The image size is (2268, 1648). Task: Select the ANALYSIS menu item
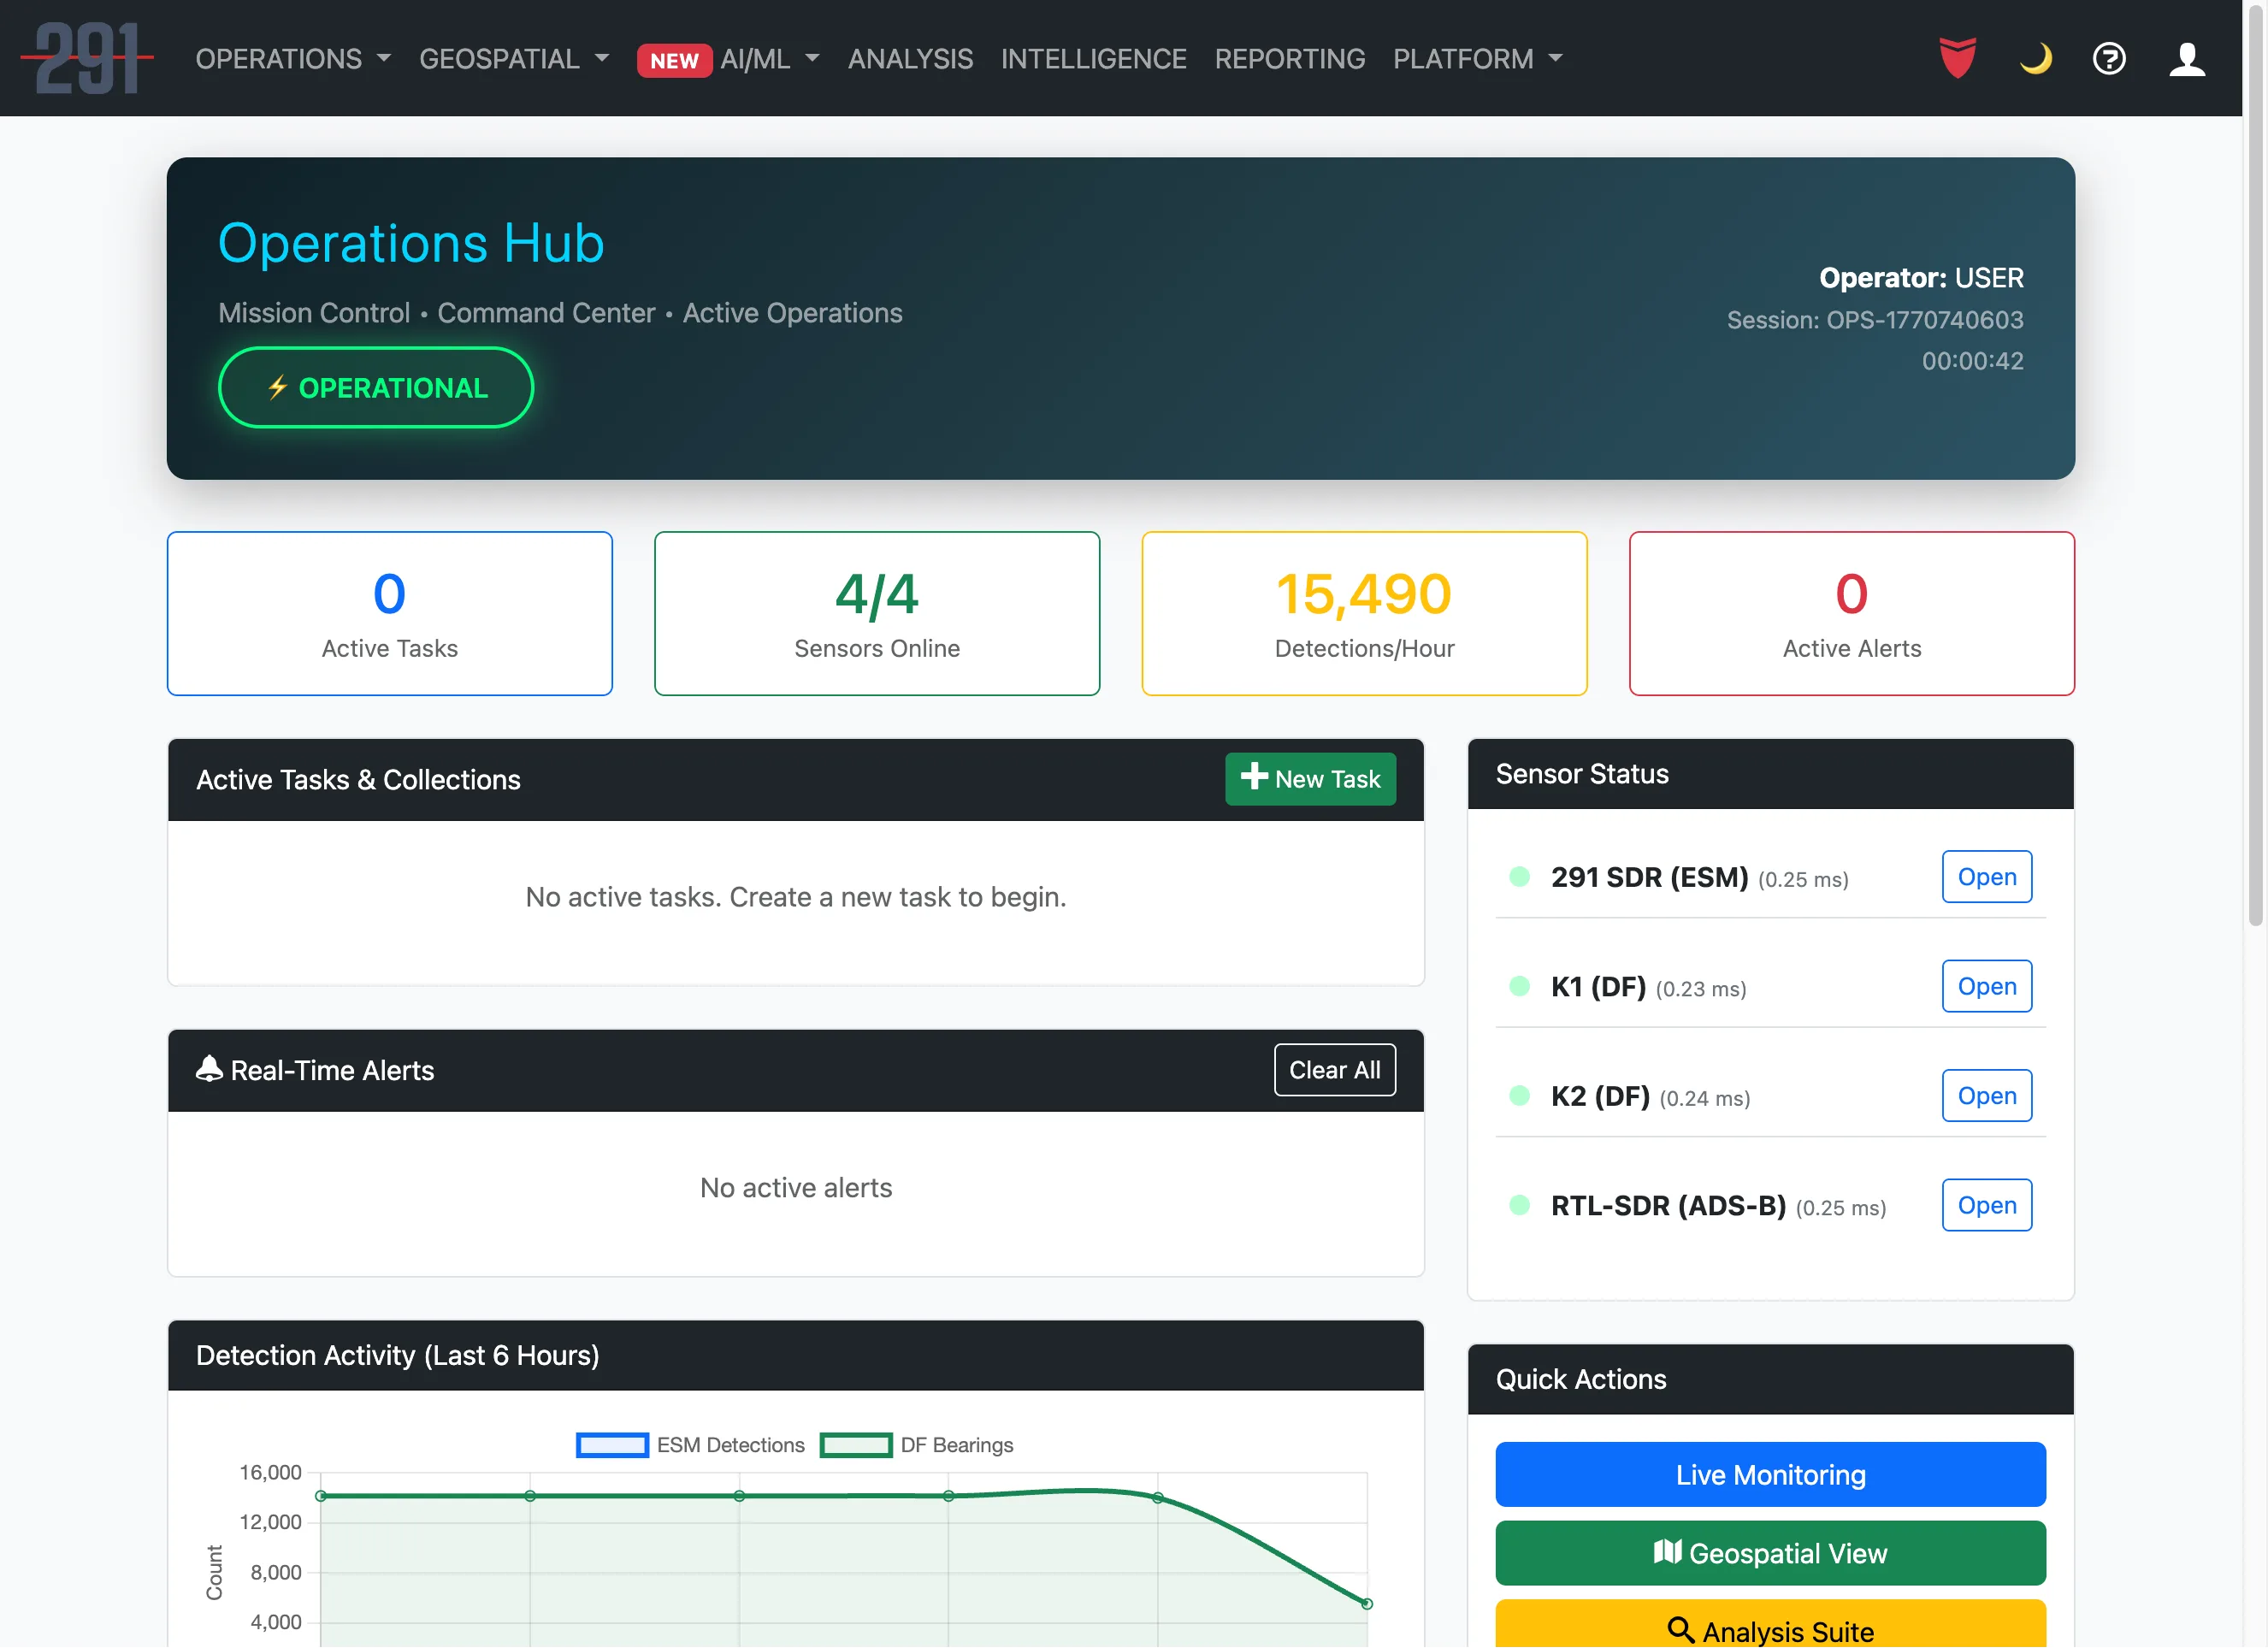click(x=910, y=59)
